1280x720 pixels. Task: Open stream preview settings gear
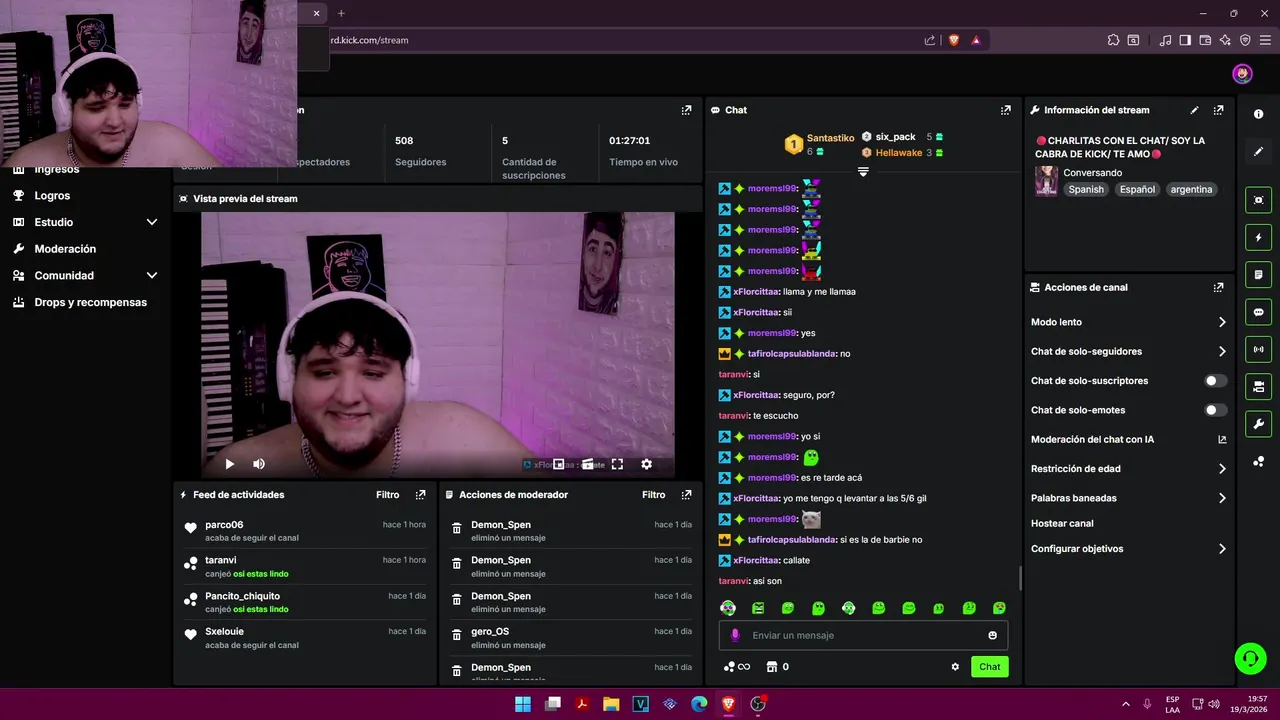(x=646, y=464)
